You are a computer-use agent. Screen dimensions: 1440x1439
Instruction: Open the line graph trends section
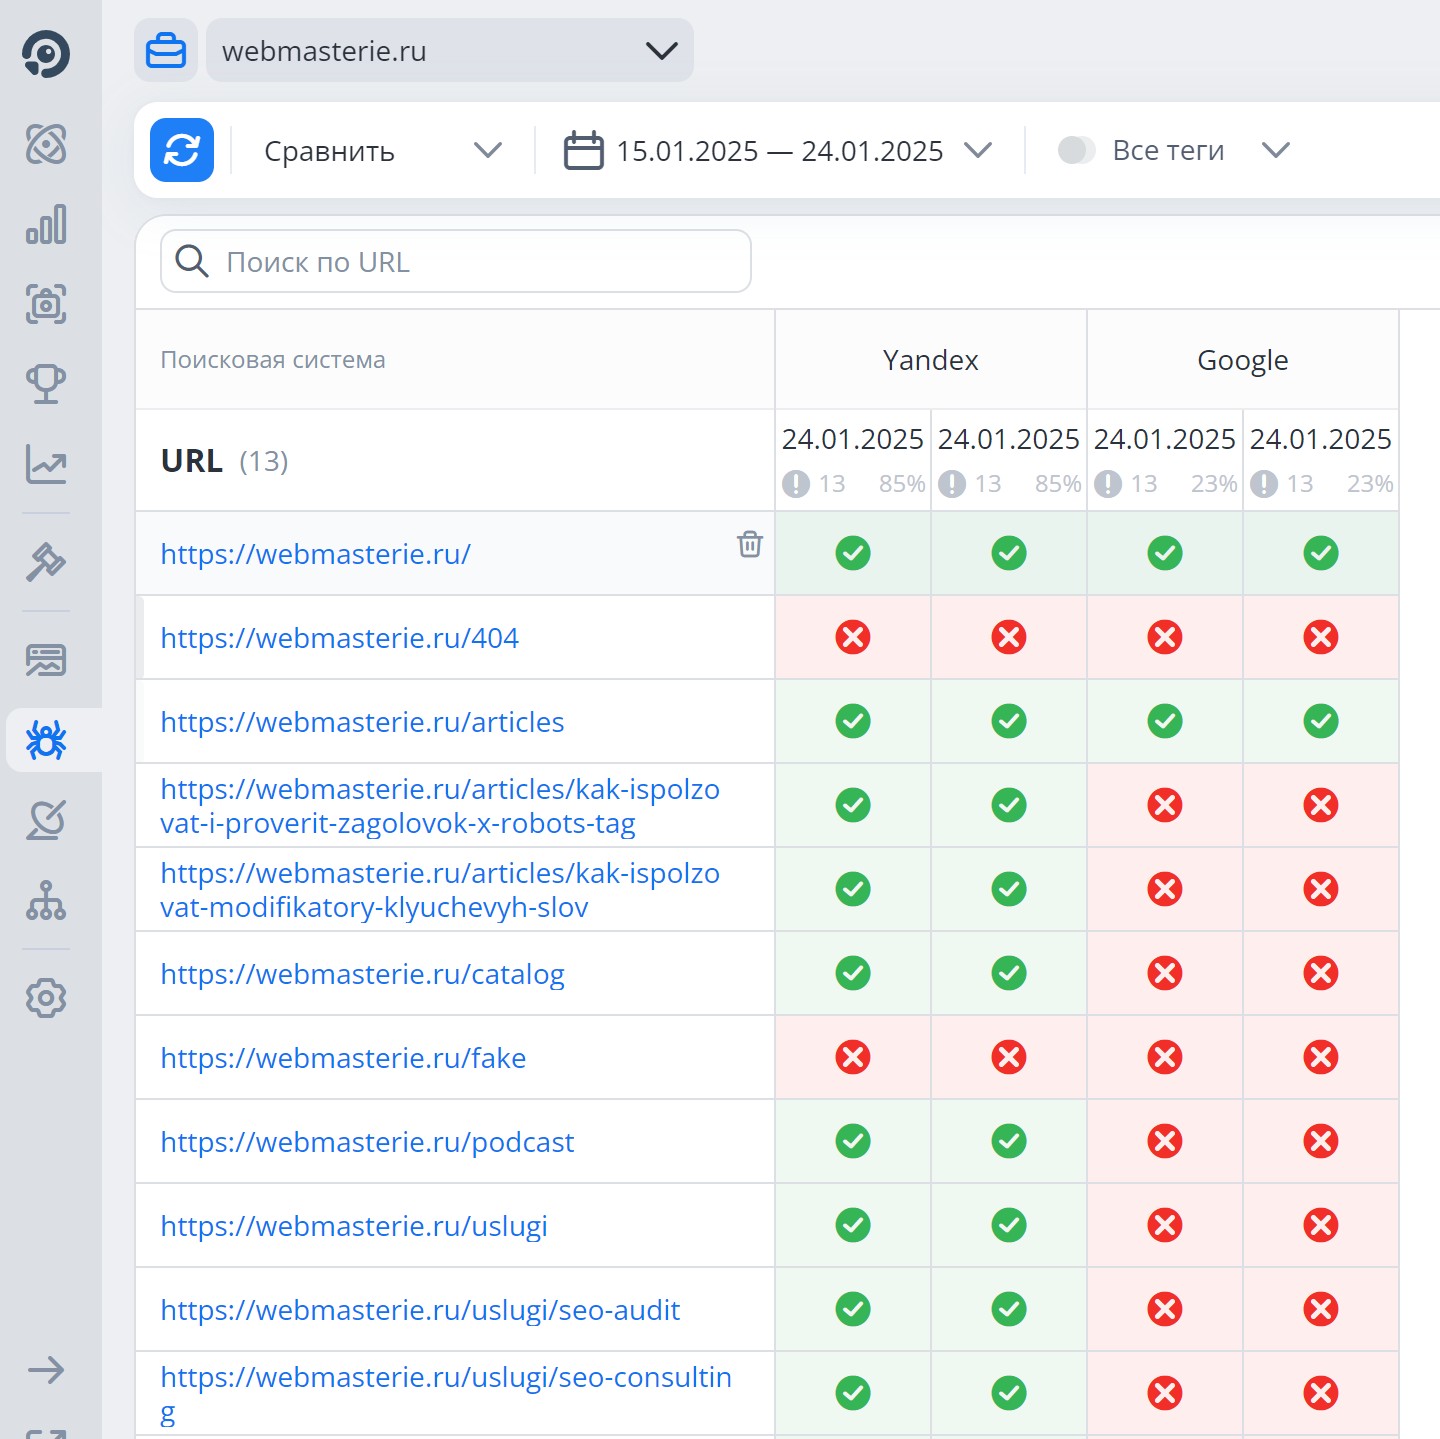pyautogui.click(x=46, y=464)
